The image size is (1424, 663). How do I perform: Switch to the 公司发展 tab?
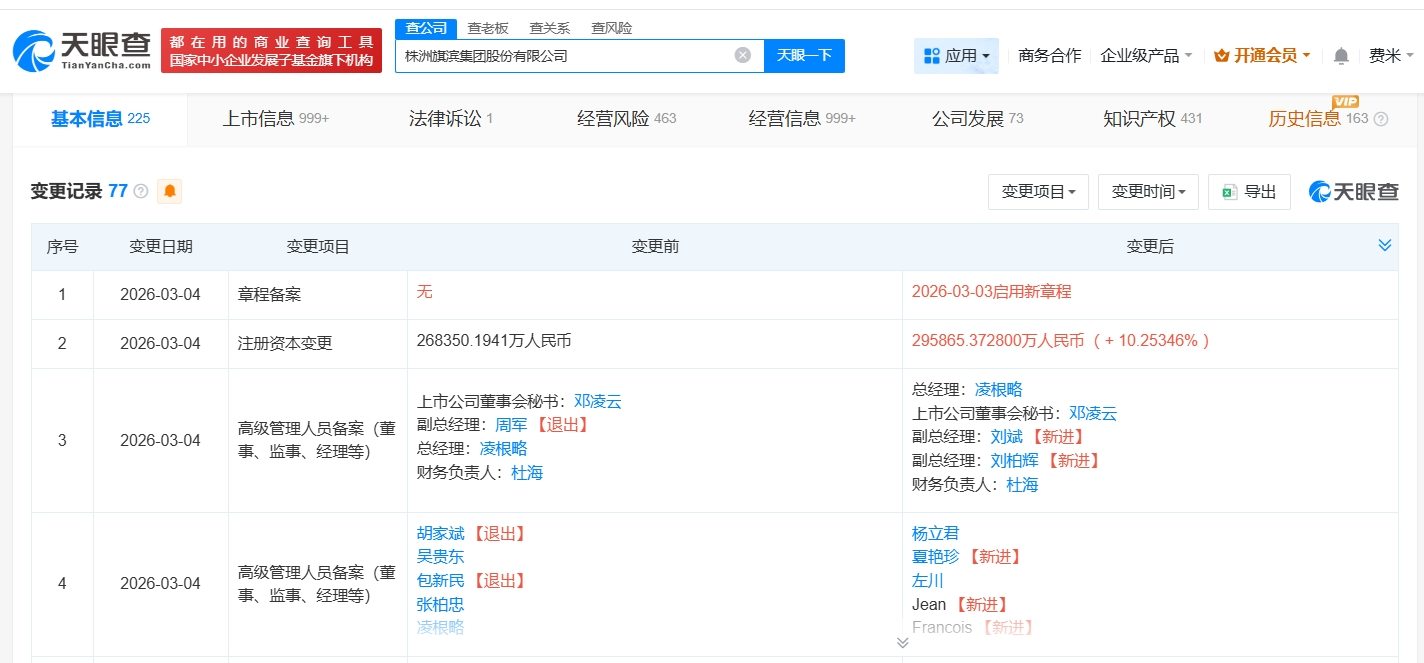tap(978, 119)
